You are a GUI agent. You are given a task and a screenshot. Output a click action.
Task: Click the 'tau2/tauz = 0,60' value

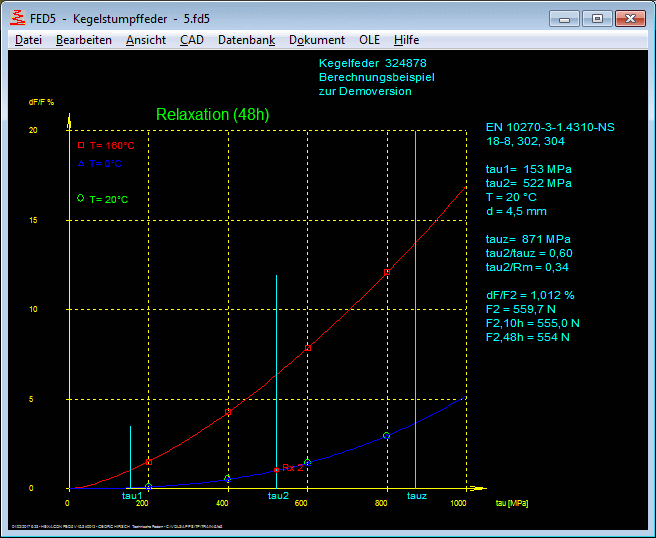pyautogui.click(x=529, y=253)
